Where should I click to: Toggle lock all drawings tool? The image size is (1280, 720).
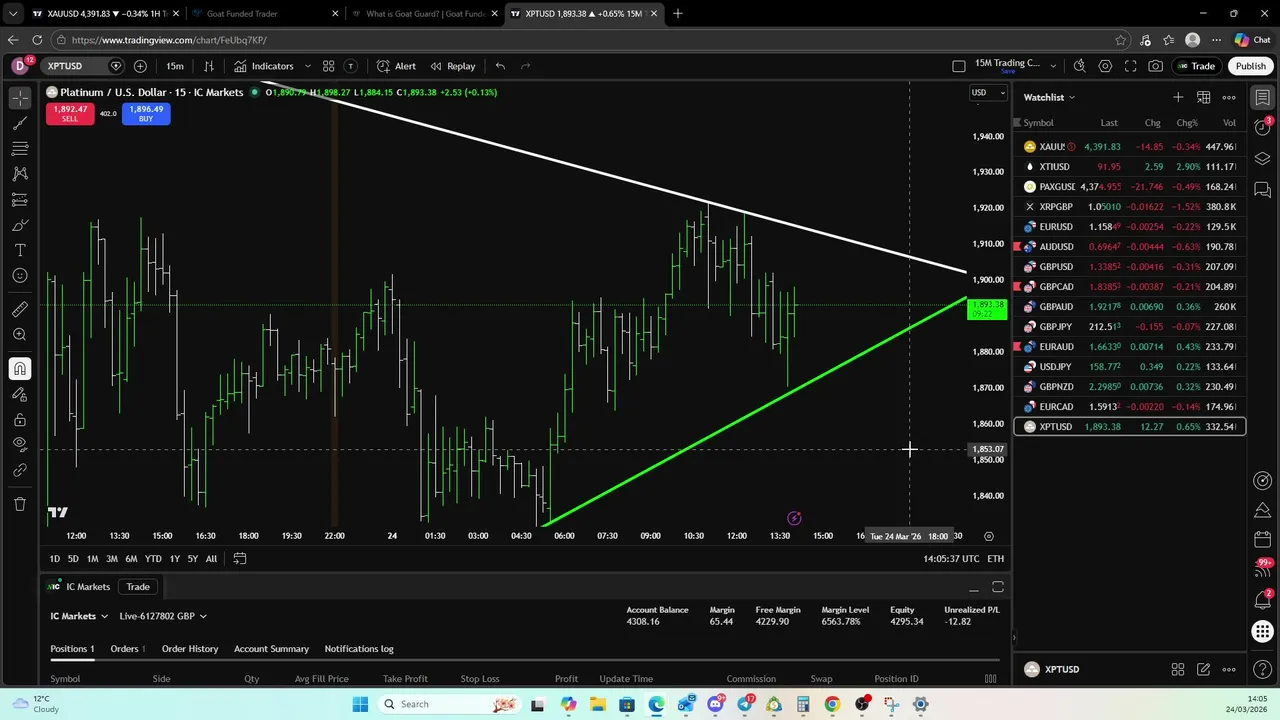point(20,420)
